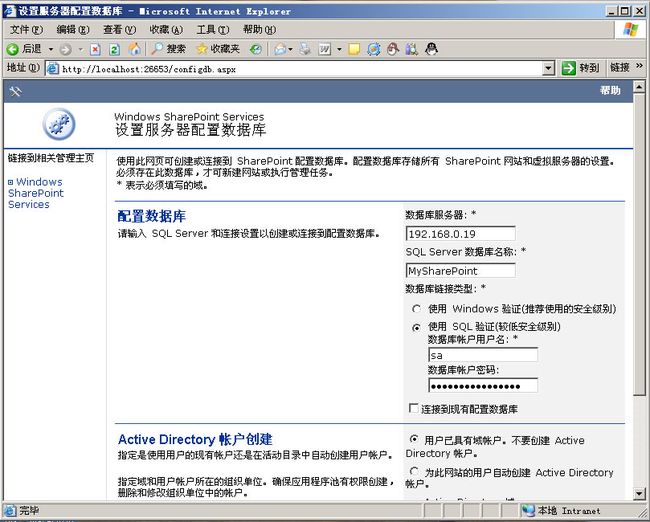Click the Refresh page icon
650x522 pixels.
click(114, 50)
